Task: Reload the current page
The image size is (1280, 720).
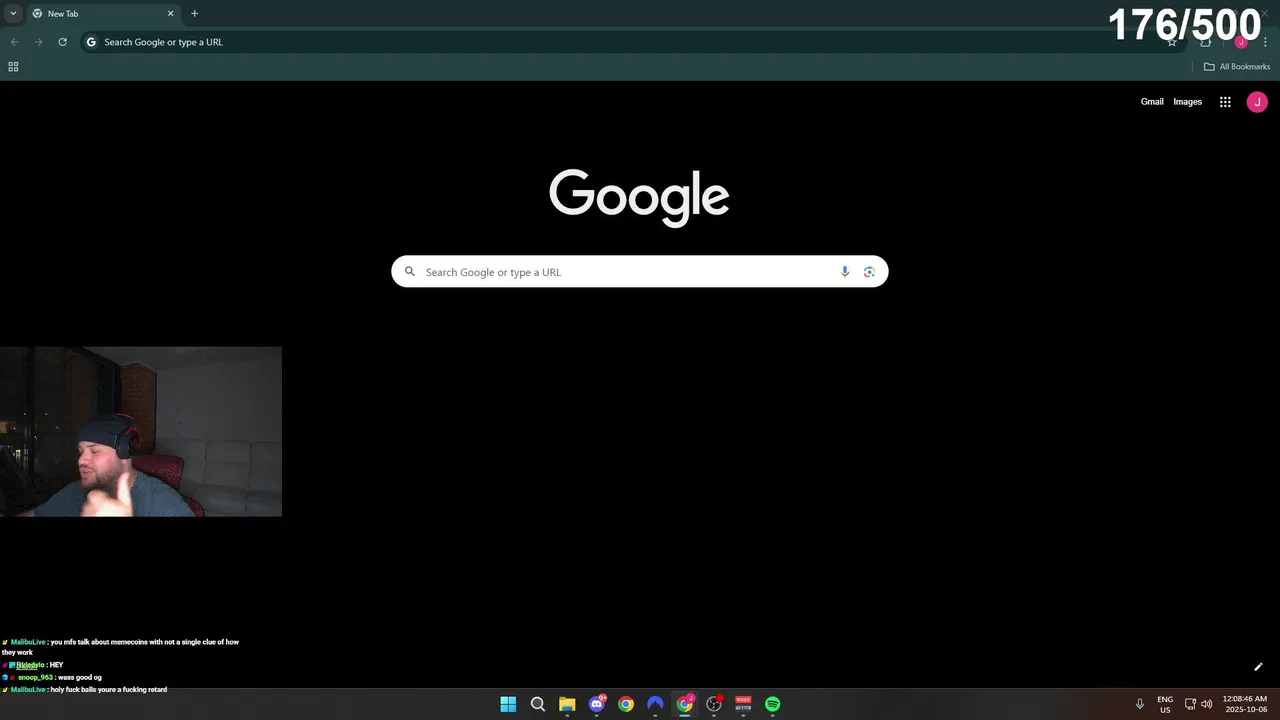Action: (x=62, y=42)
